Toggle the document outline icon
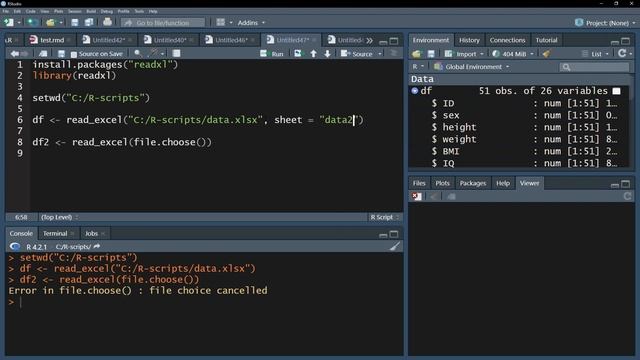Image resolution: width=640 pixels, height=360 pixels. click(393, 53)
